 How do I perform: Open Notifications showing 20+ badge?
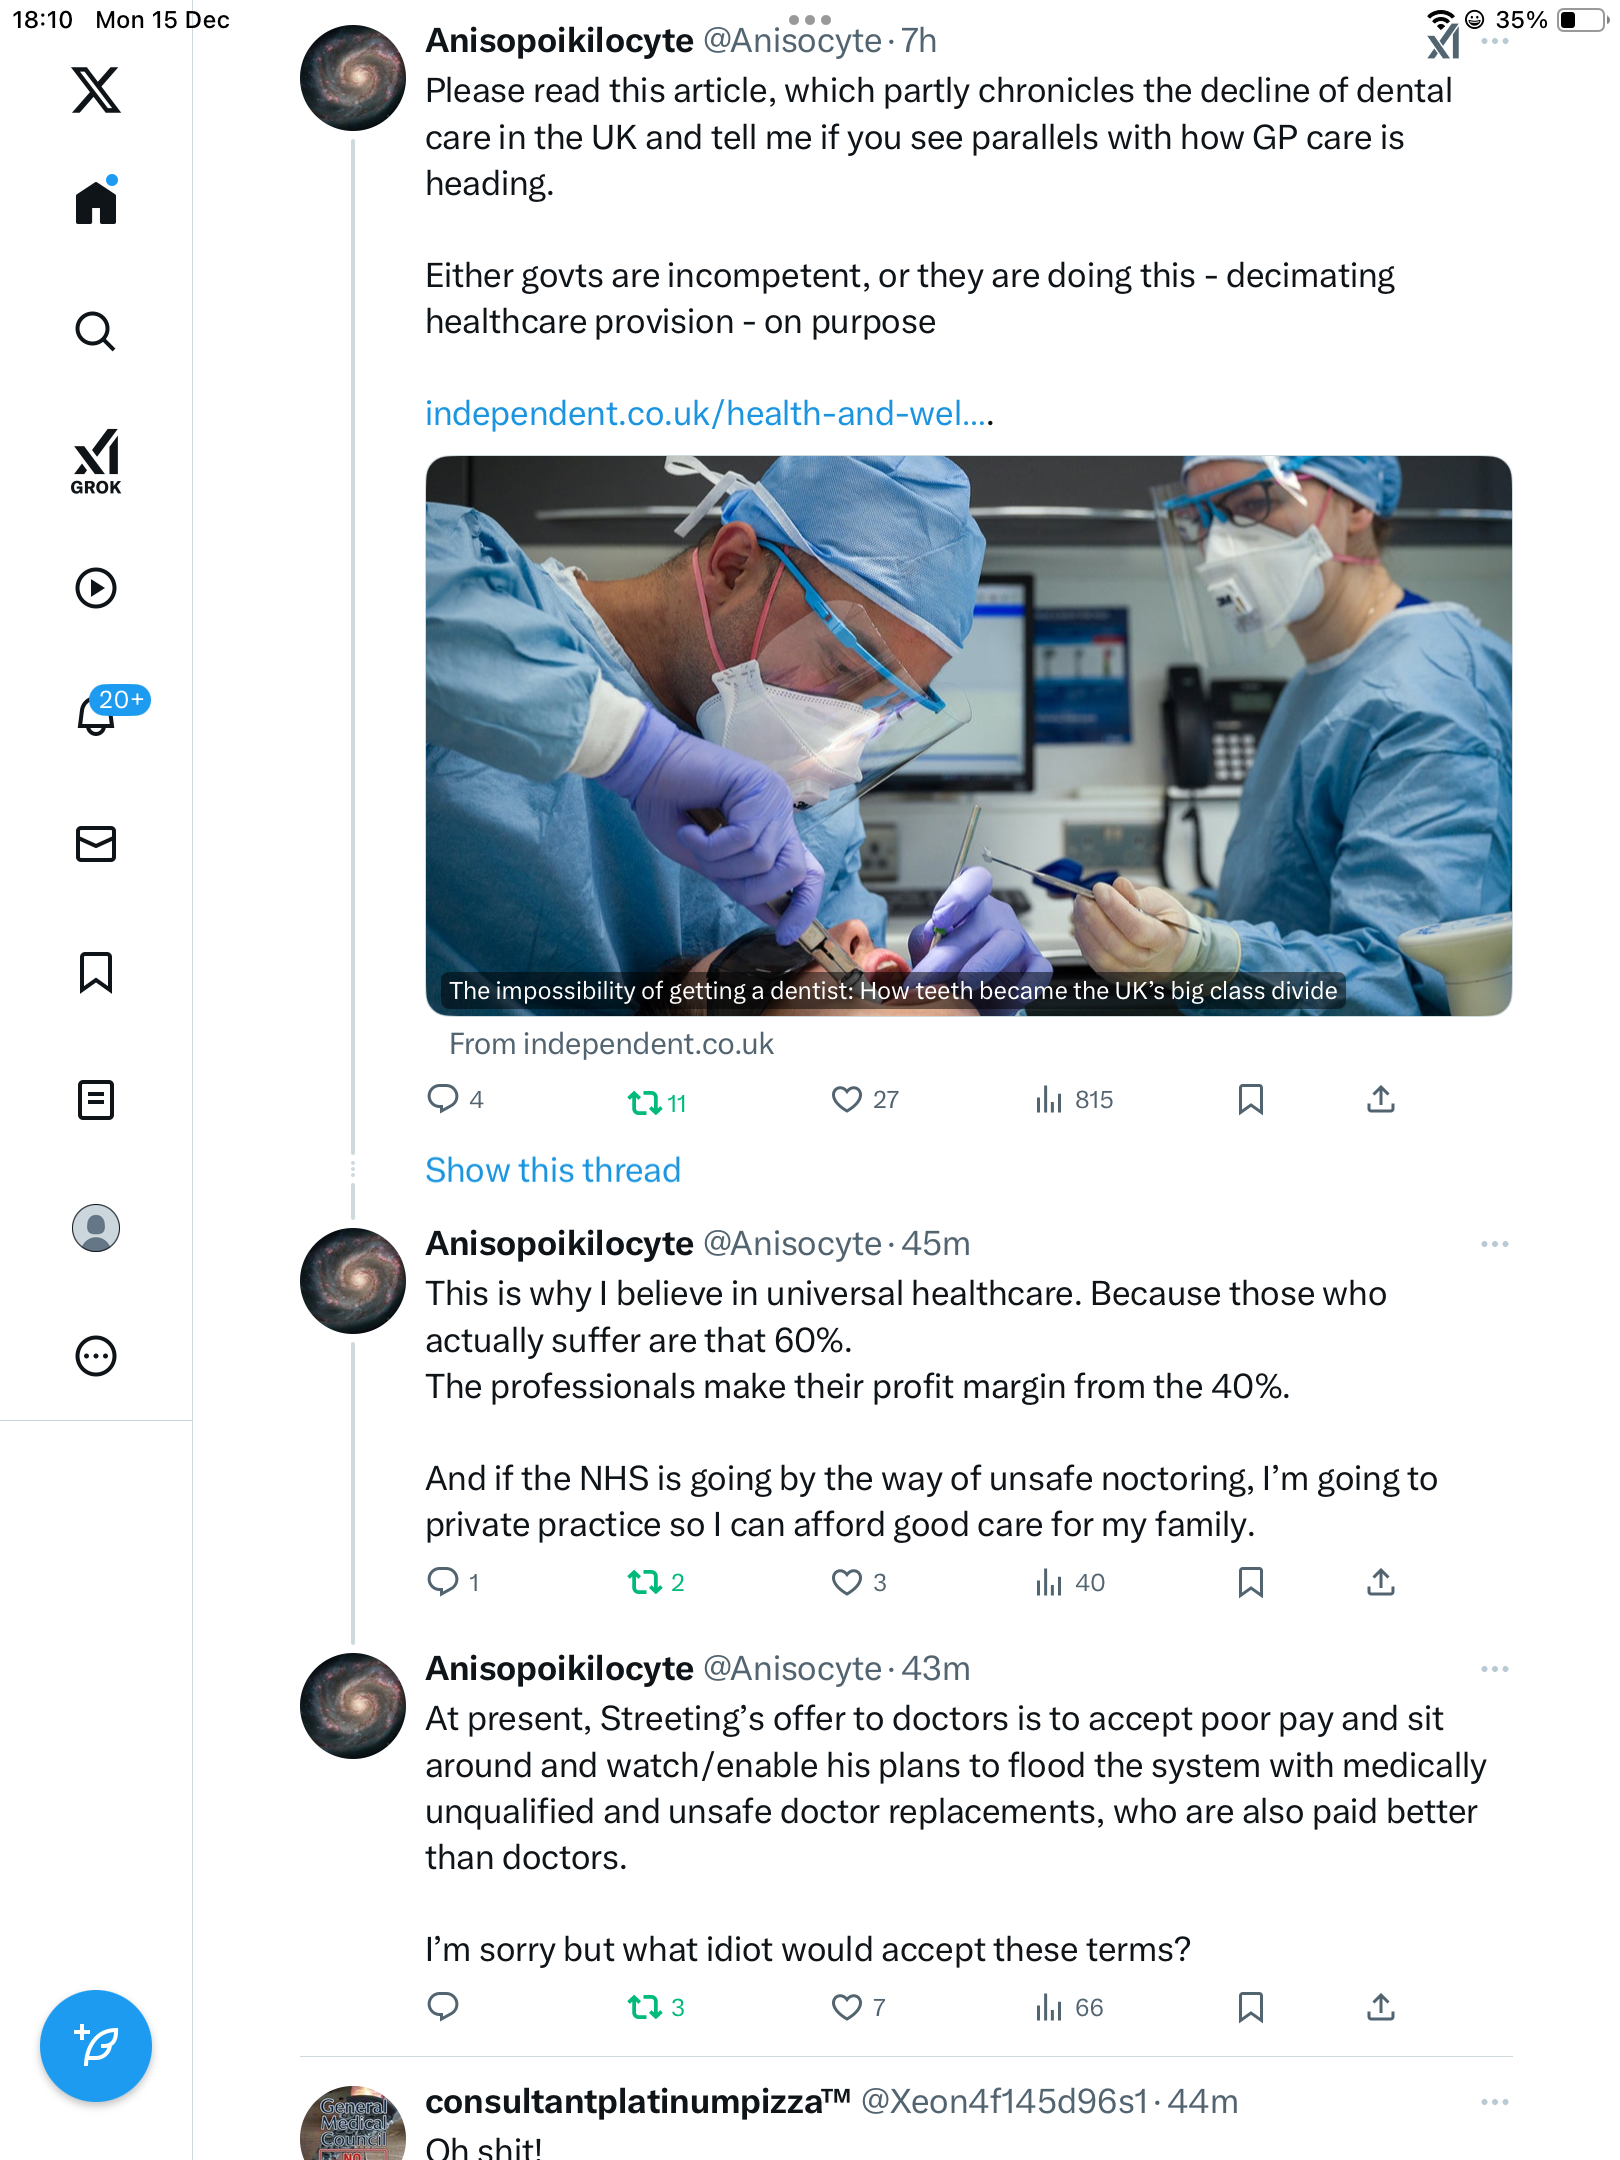[98, 714]
